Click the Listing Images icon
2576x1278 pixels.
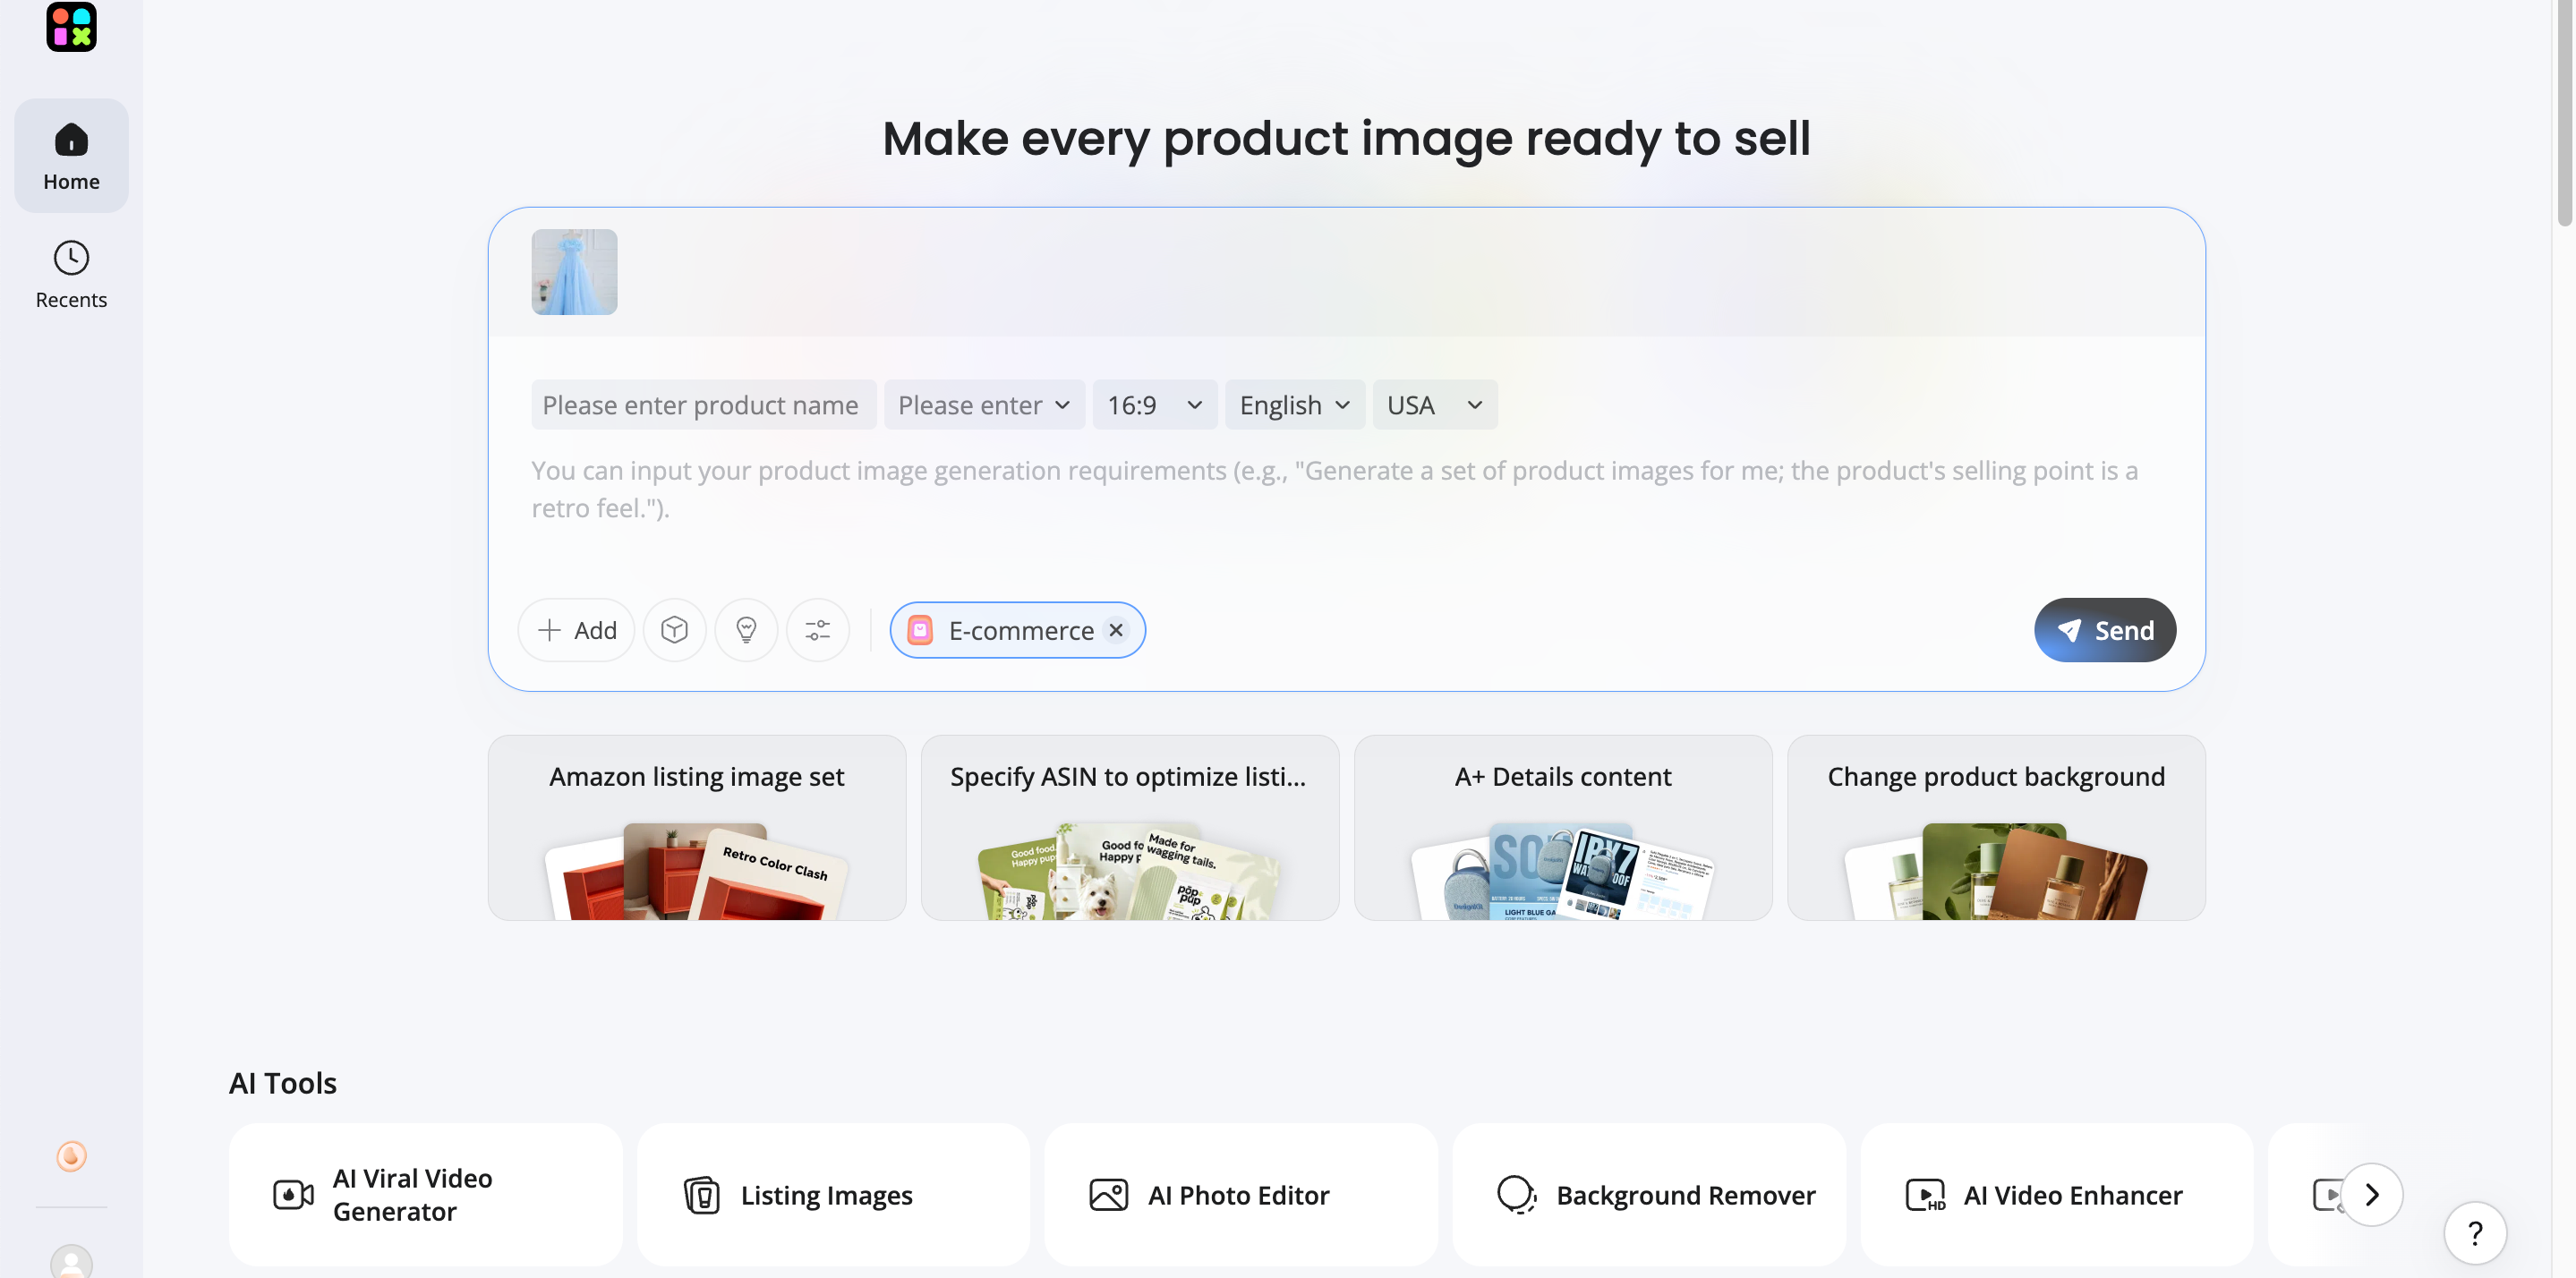702,1195
